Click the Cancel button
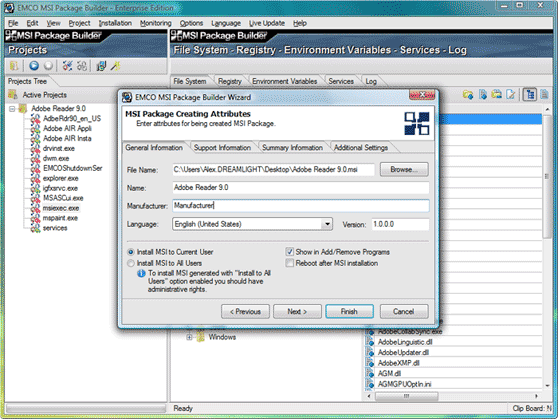558x419 pixels. [404, 311]
